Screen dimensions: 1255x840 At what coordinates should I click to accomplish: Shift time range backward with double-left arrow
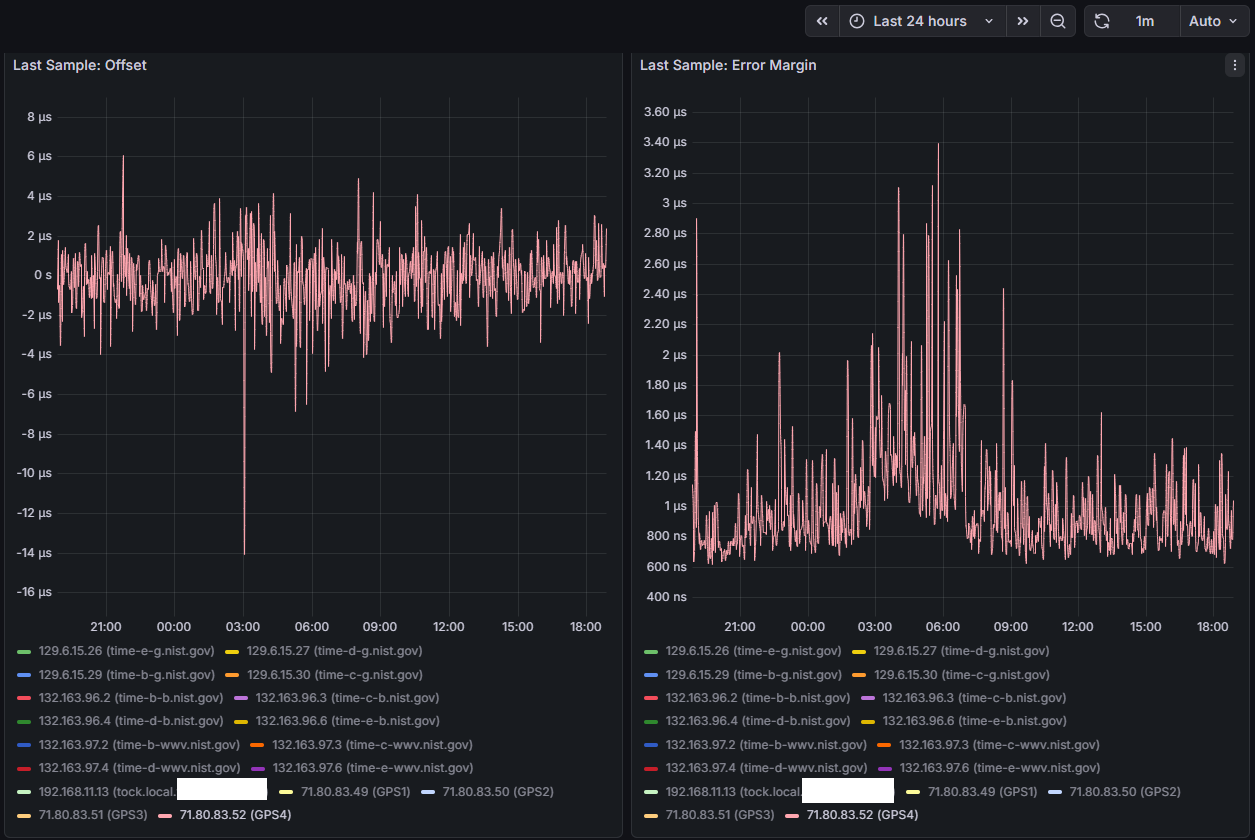tap(822, 21)
